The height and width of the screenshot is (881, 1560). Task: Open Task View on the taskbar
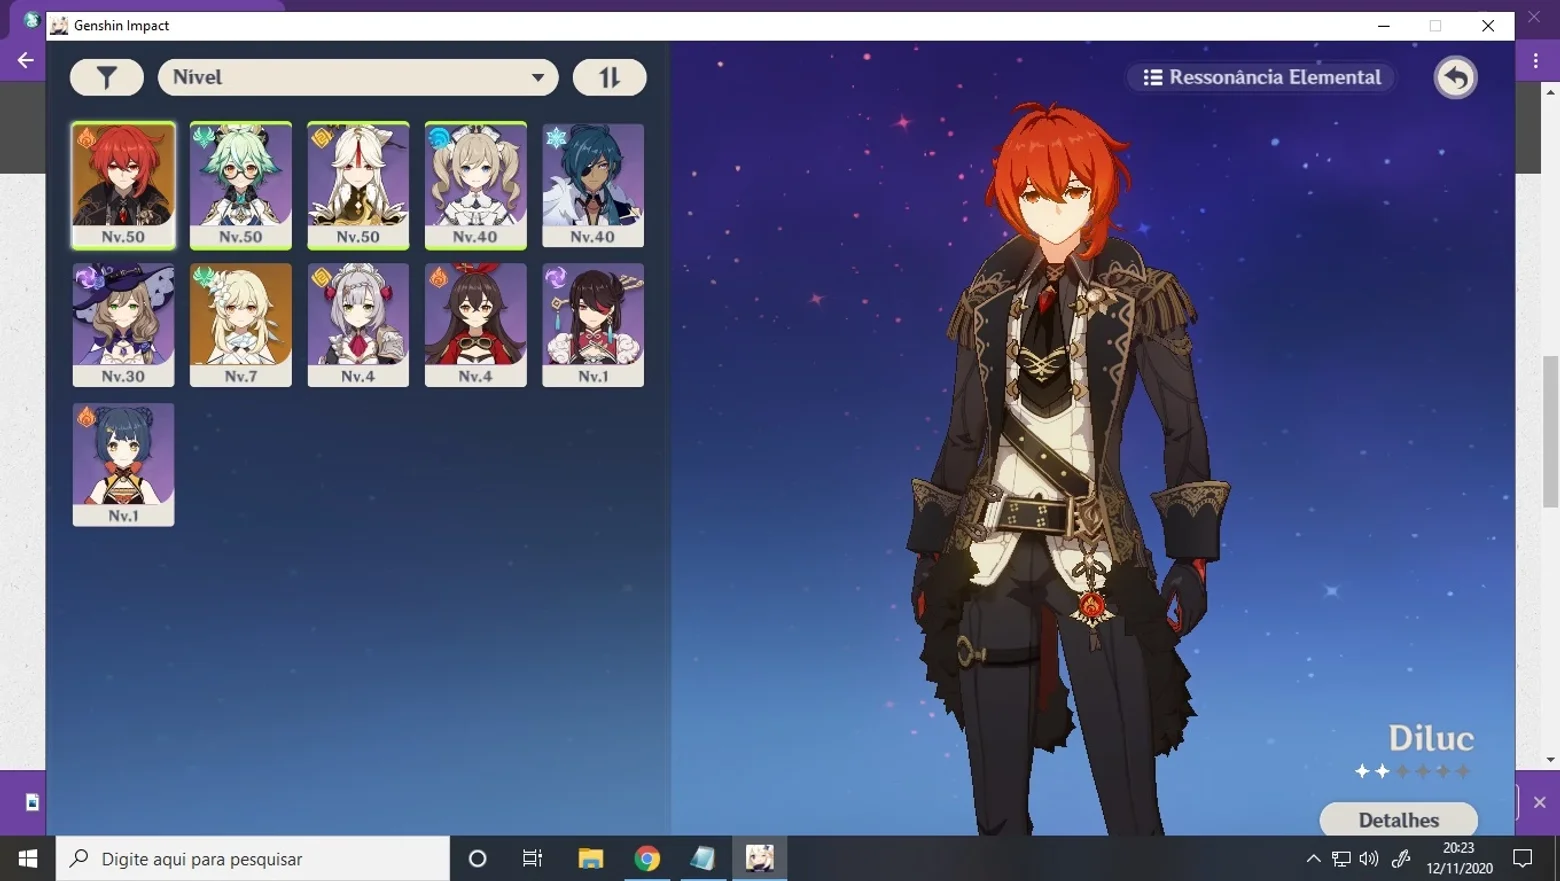pos(532,858)
